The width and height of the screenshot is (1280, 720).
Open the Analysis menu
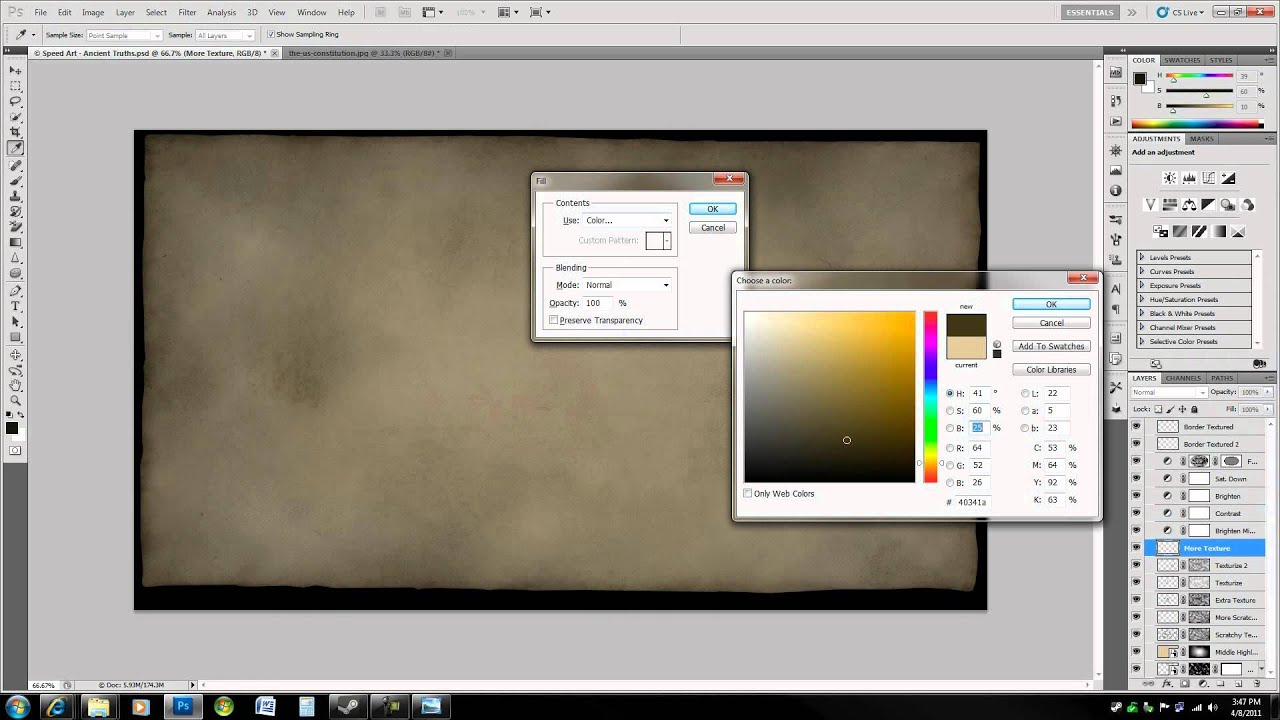221,12
